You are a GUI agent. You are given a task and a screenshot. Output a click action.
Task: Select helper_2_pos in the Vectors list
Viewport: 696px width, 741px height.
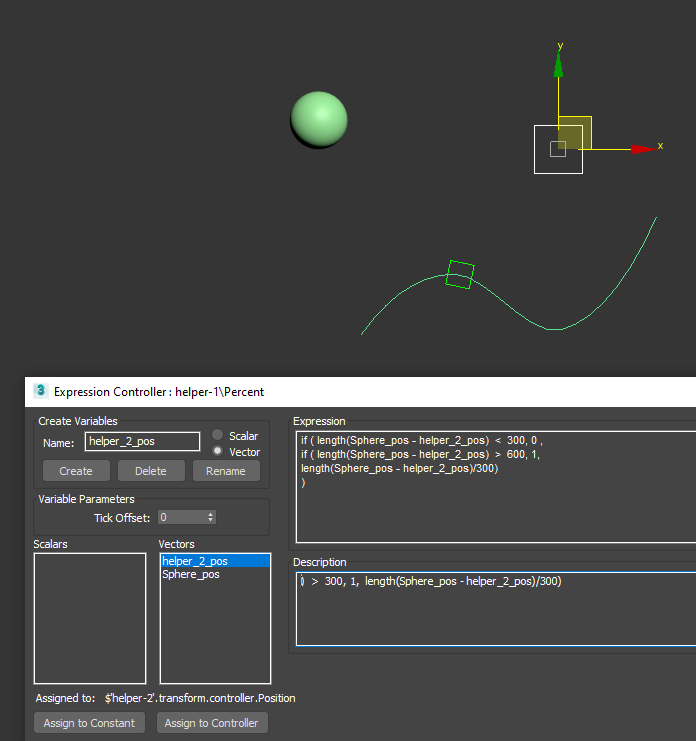(195, 561)
